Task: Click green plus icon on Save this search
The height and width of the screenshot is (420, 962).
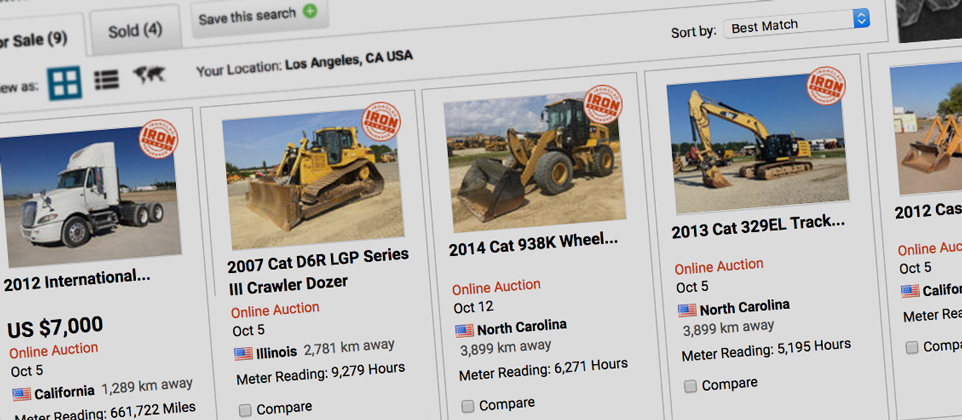Action: pyautogui.click(x=310, y=11)
